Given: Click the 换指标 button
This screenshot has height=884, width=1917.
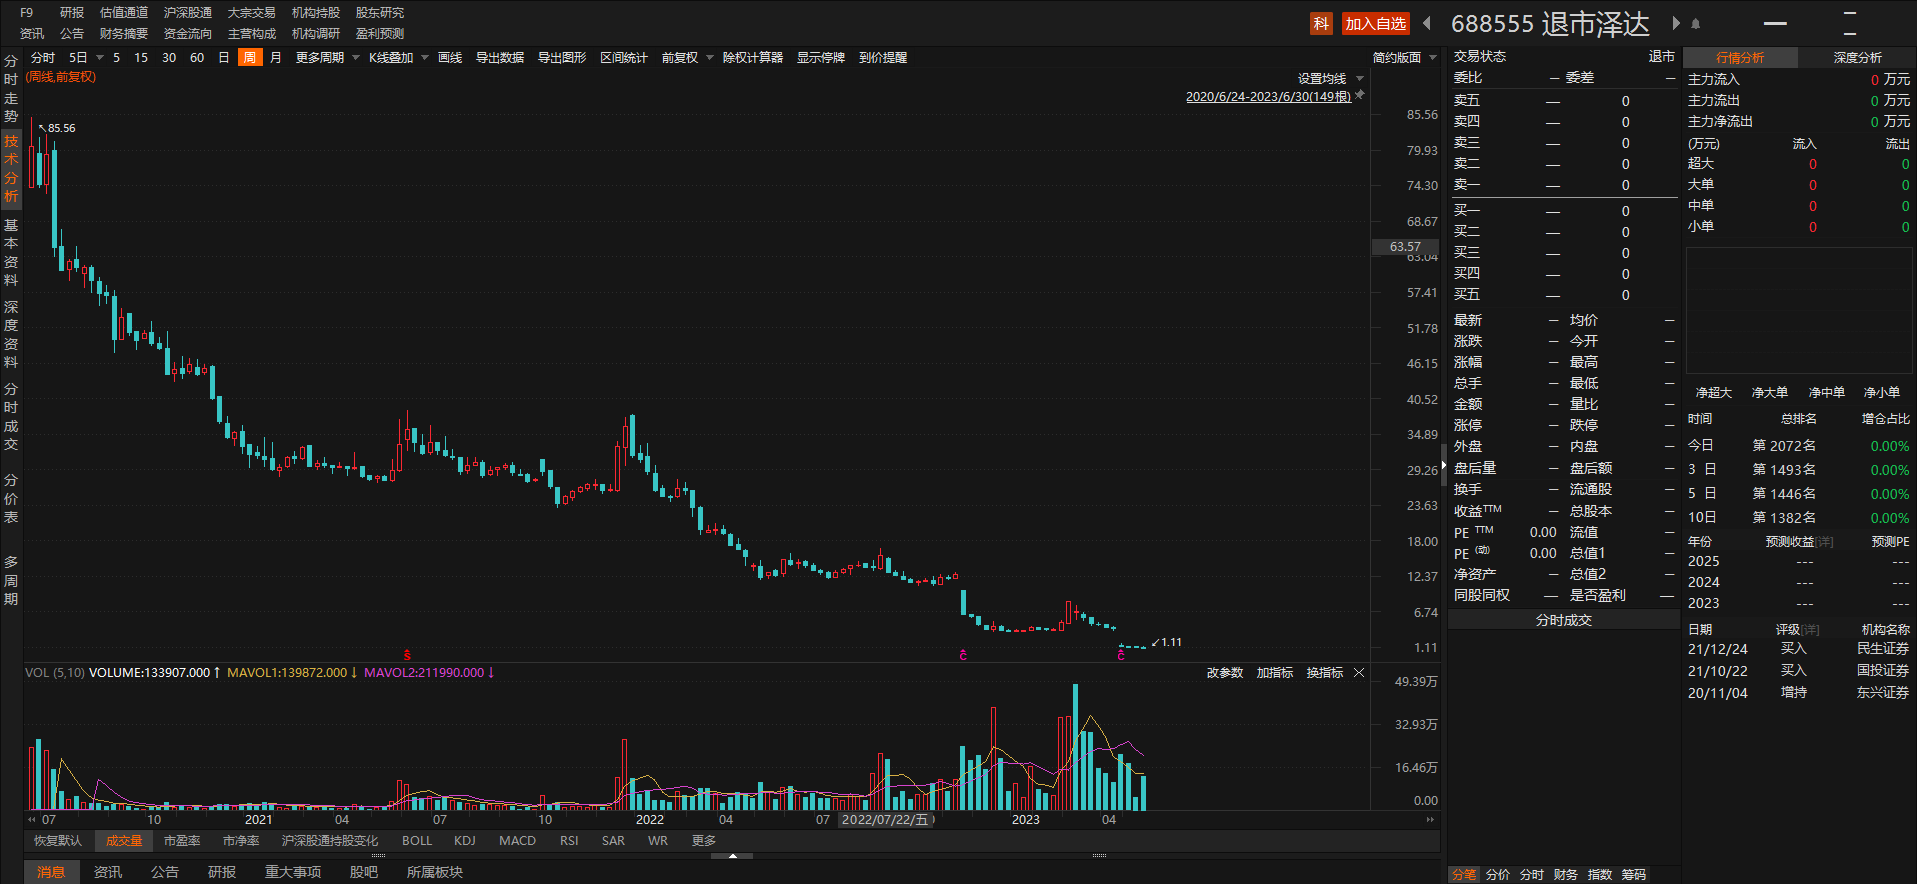Looking at the screenshot, I should (x=1325, y=673).
